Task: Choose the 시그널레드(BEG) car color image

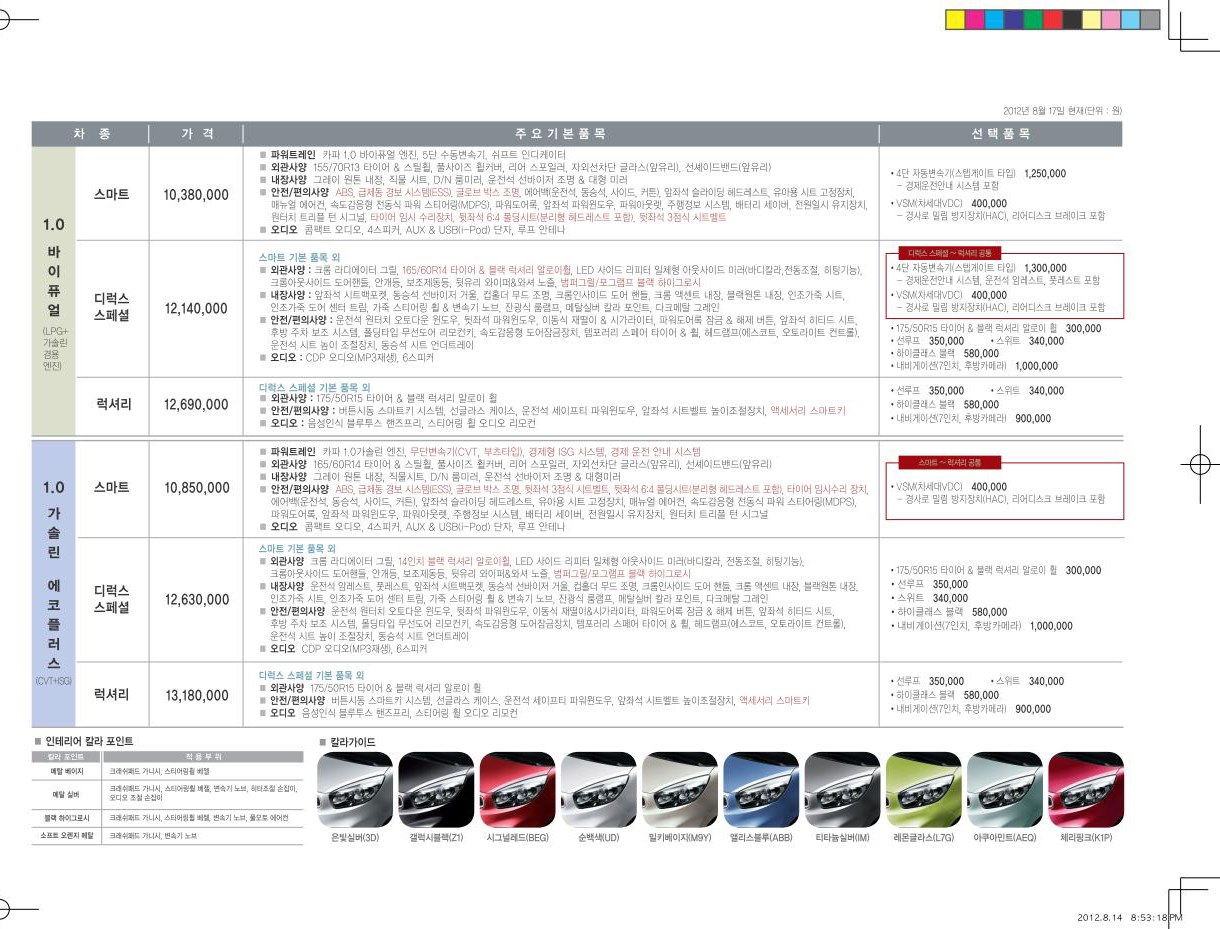Action: pyautogui.click(x=518, y=788)
